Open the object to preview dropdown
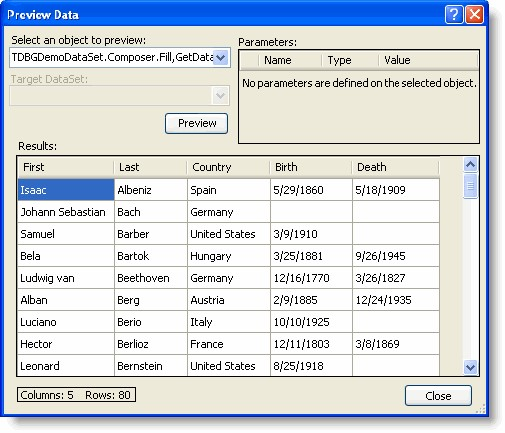The image size is (505, 433). 220,57
